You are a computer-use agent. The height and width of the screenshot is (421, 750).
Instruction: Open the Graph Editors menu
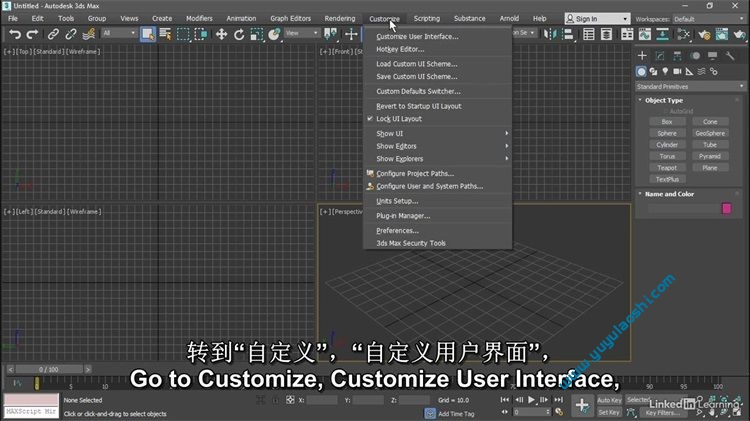(290, 18)
